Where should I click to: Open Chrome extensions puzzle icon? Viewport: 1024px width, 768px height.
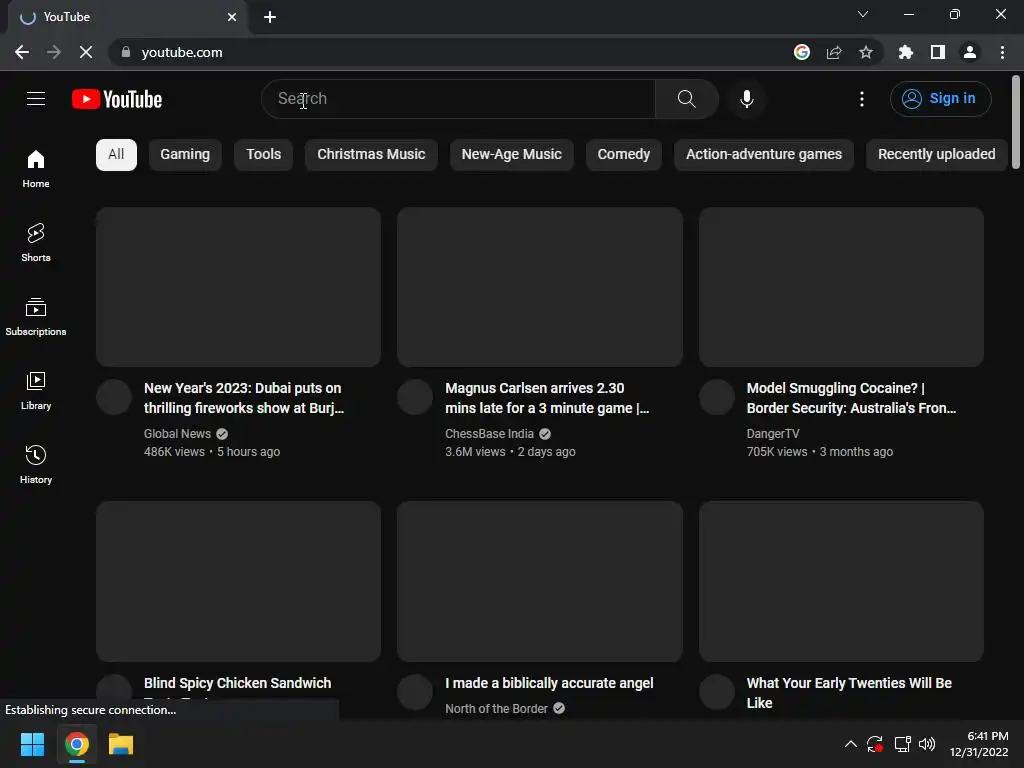click(905, 52)
